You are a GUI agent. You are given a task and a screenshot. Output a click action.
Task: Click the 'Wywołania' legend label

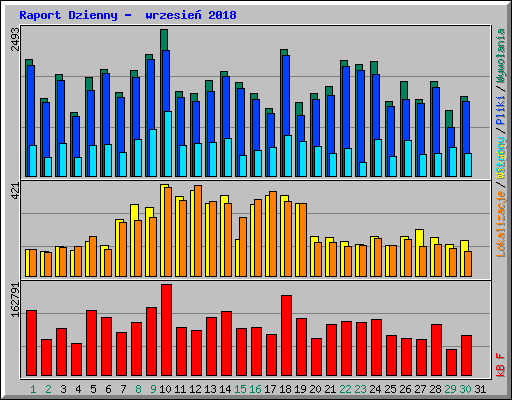click(x=501, y=55)
